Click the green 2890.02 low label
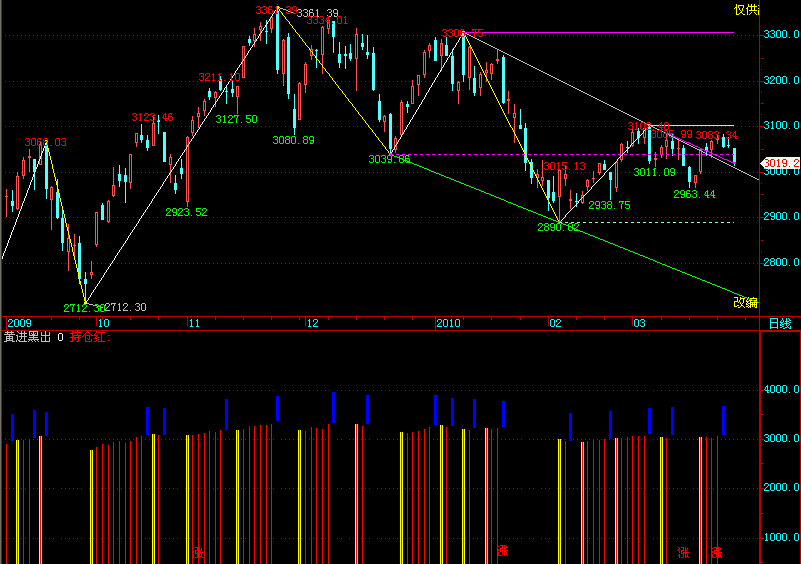 (x=558, y=227)
